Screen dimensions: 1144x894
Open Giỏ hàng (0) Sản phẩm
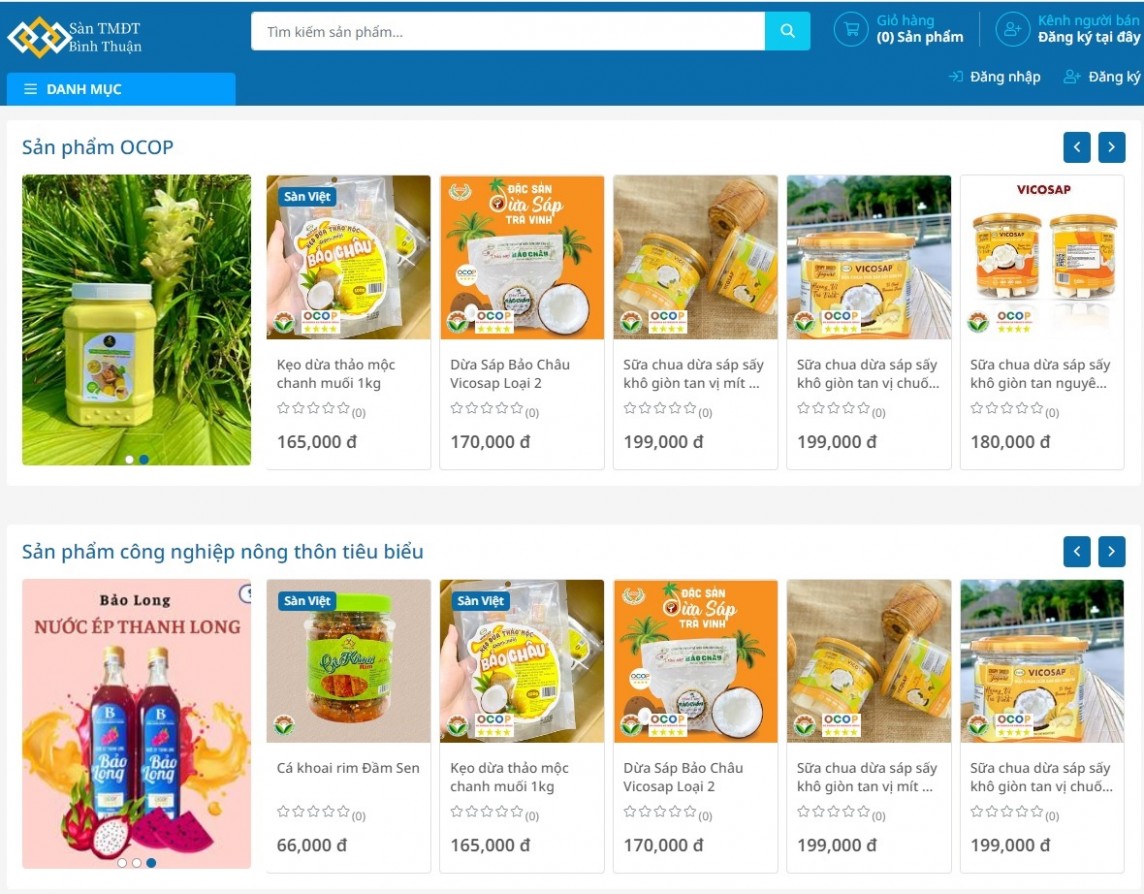pyautogui.click(x=919, y=29)
